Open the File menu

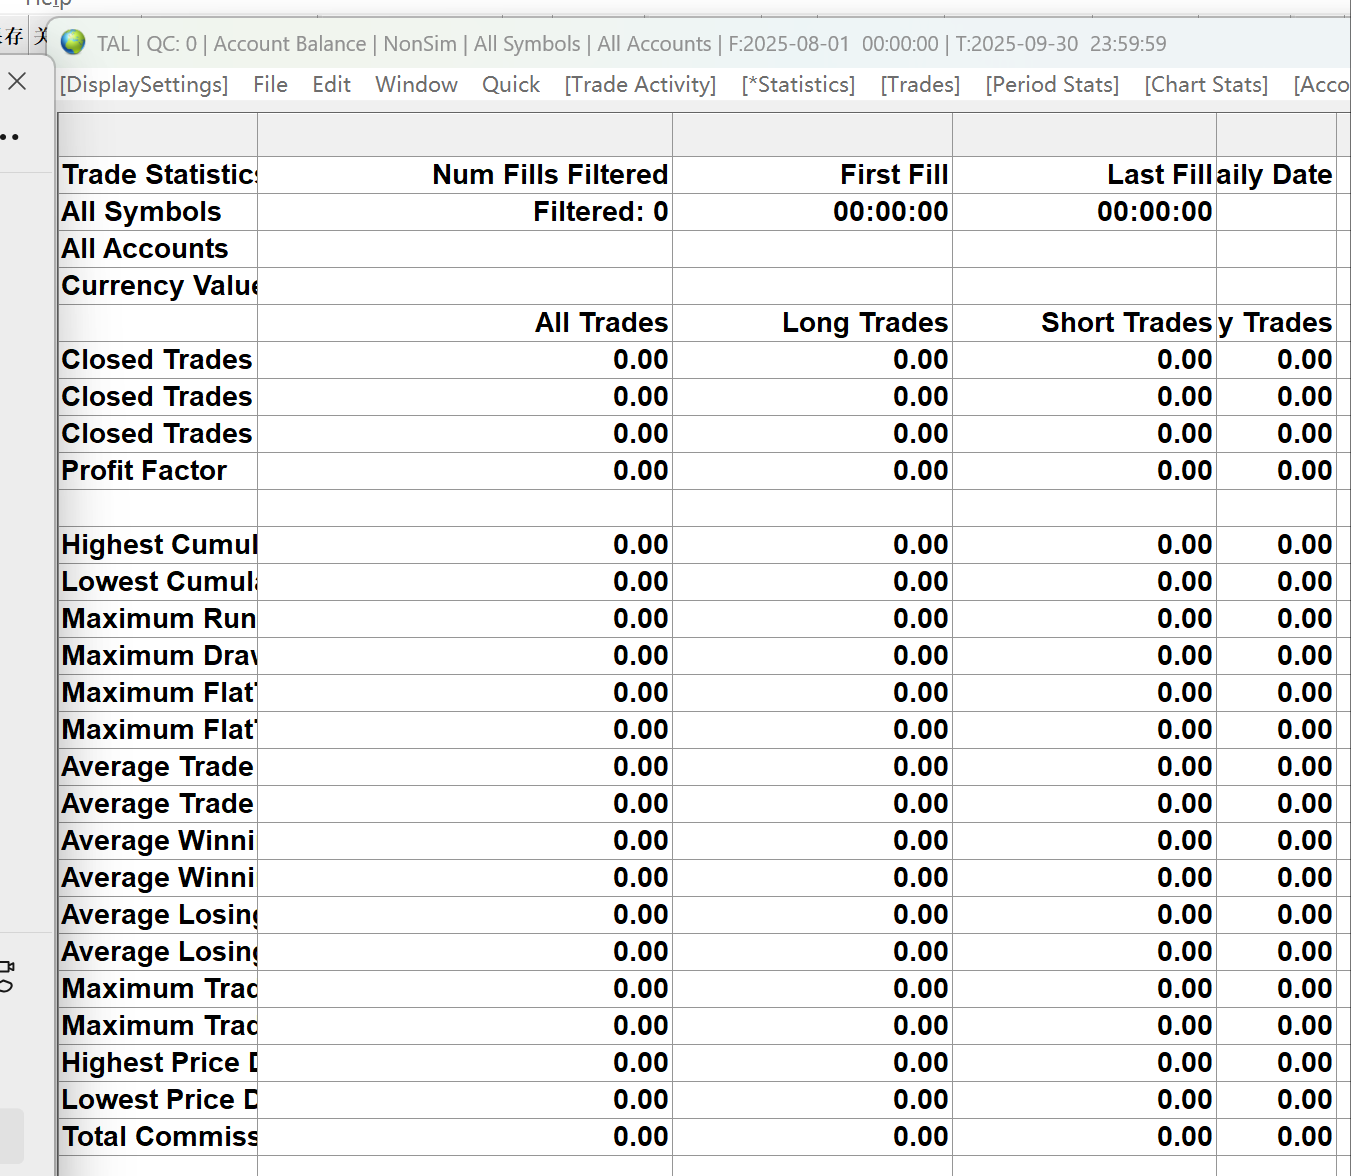(270, 85)
